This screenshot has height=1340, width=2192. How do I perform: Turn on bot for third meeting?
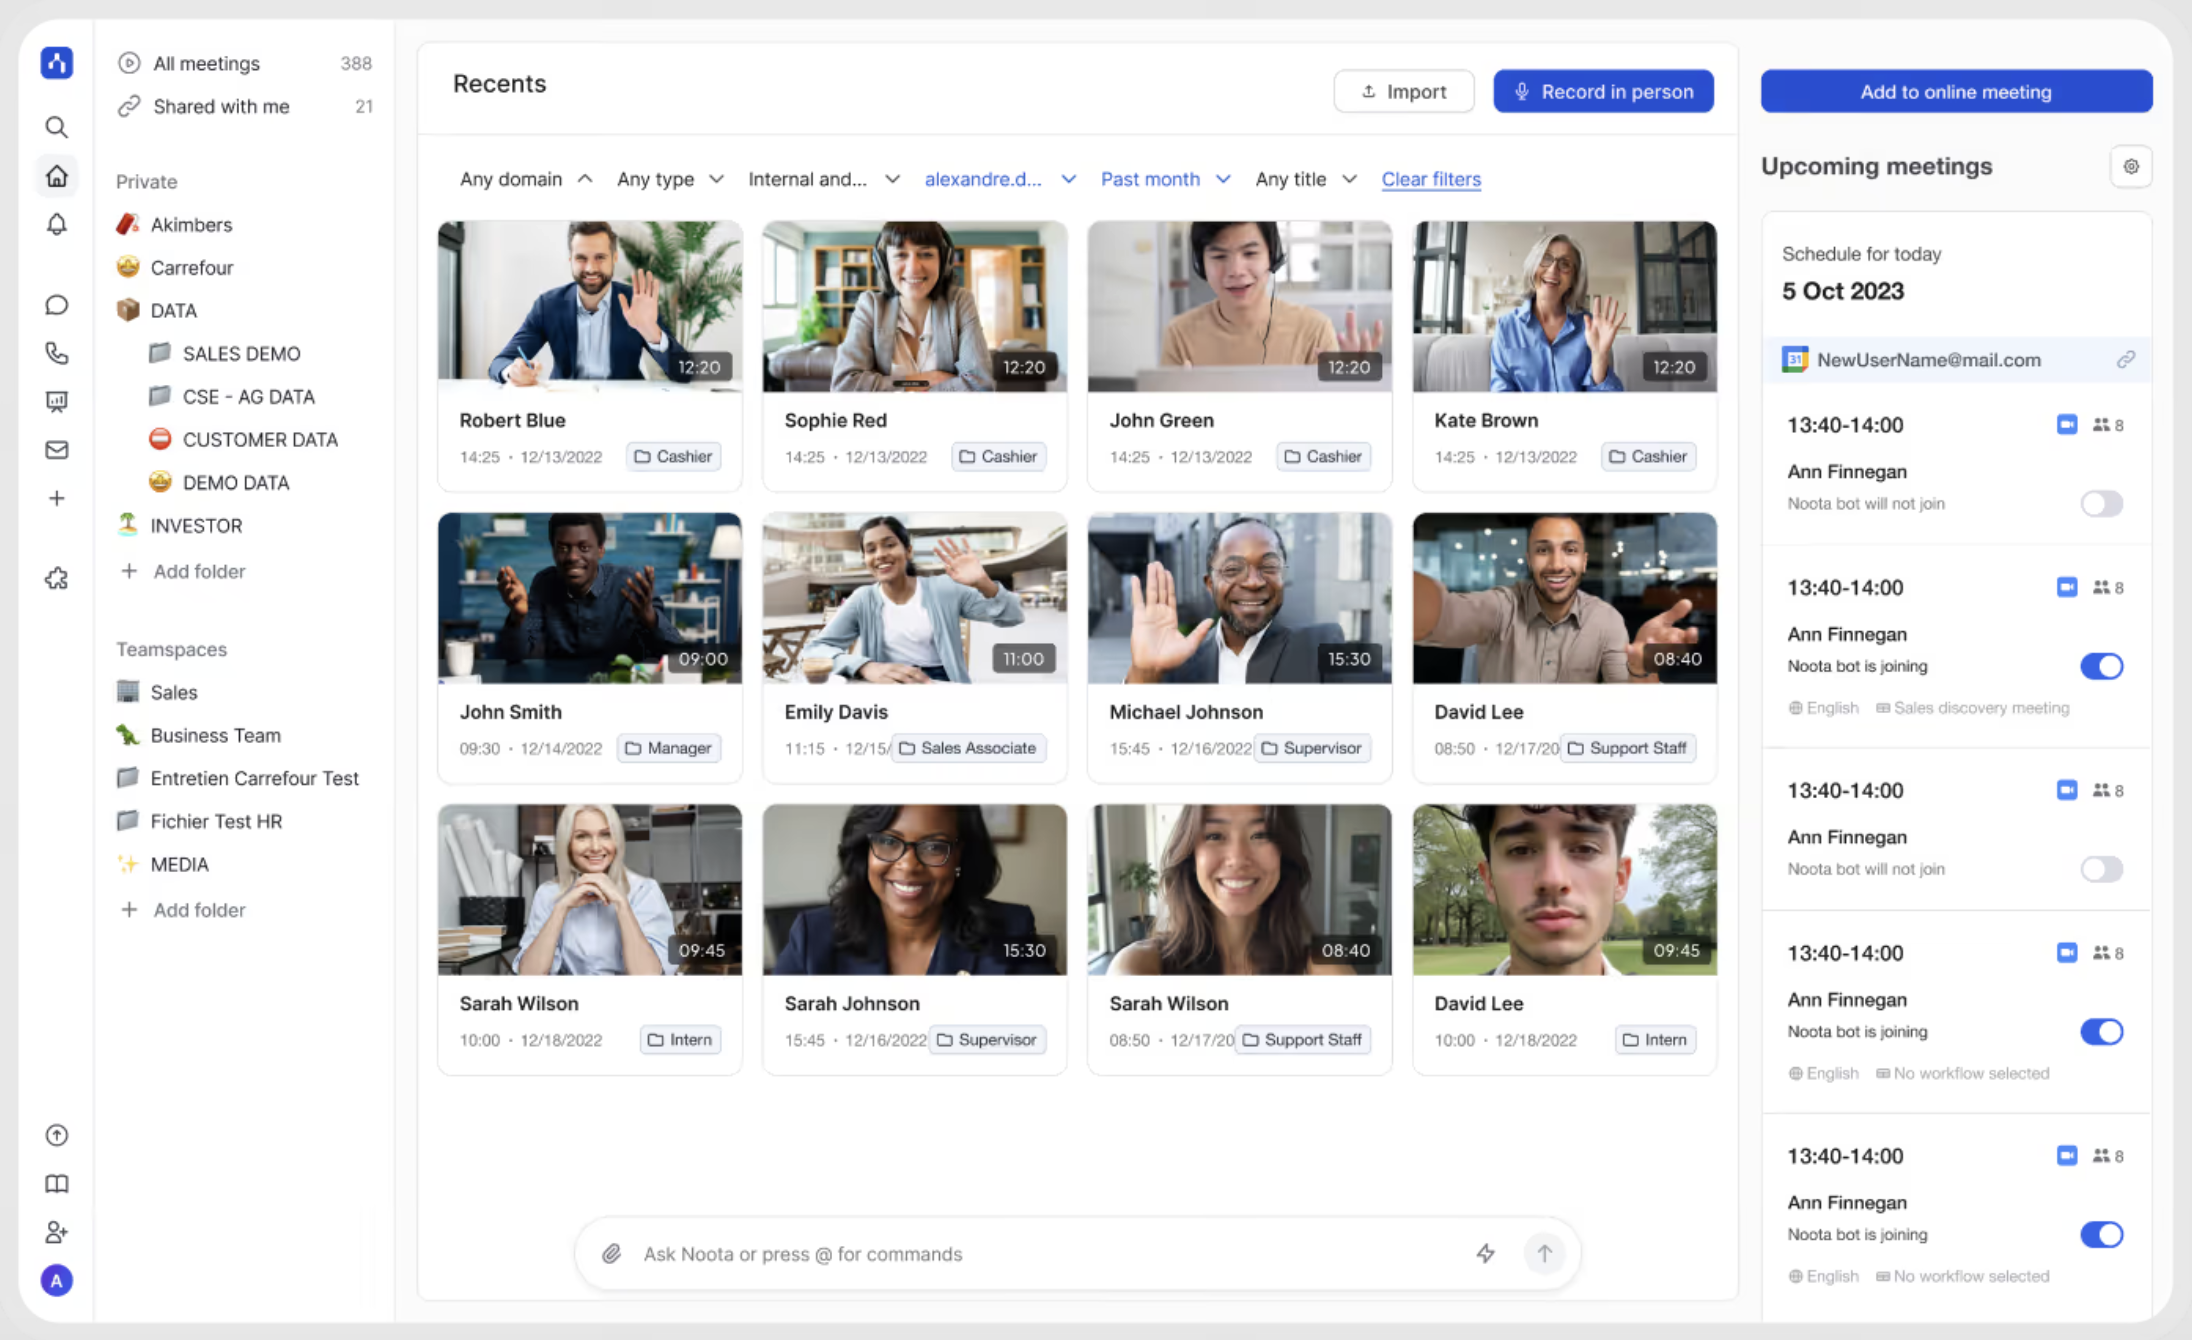(2101, 869)
